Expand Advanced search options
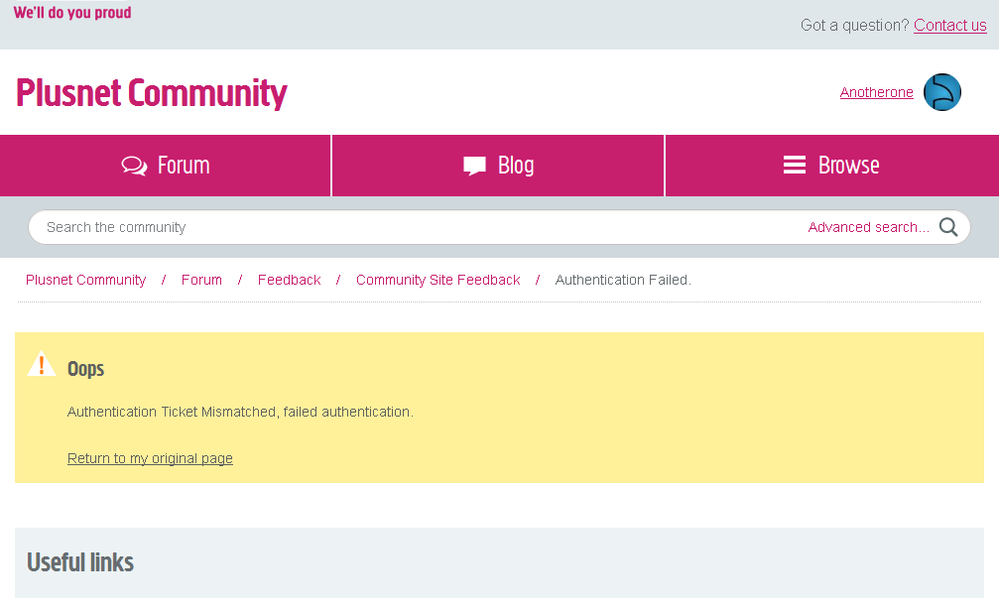Screen dimensions: 999x599 coord(868,227)
